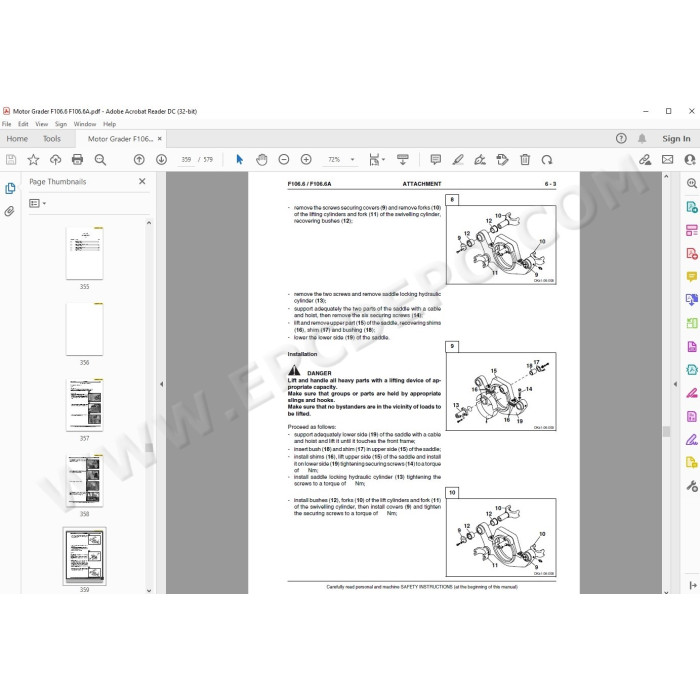
Task: Zoom out with the minus circle icon
Action: [283, 159]
